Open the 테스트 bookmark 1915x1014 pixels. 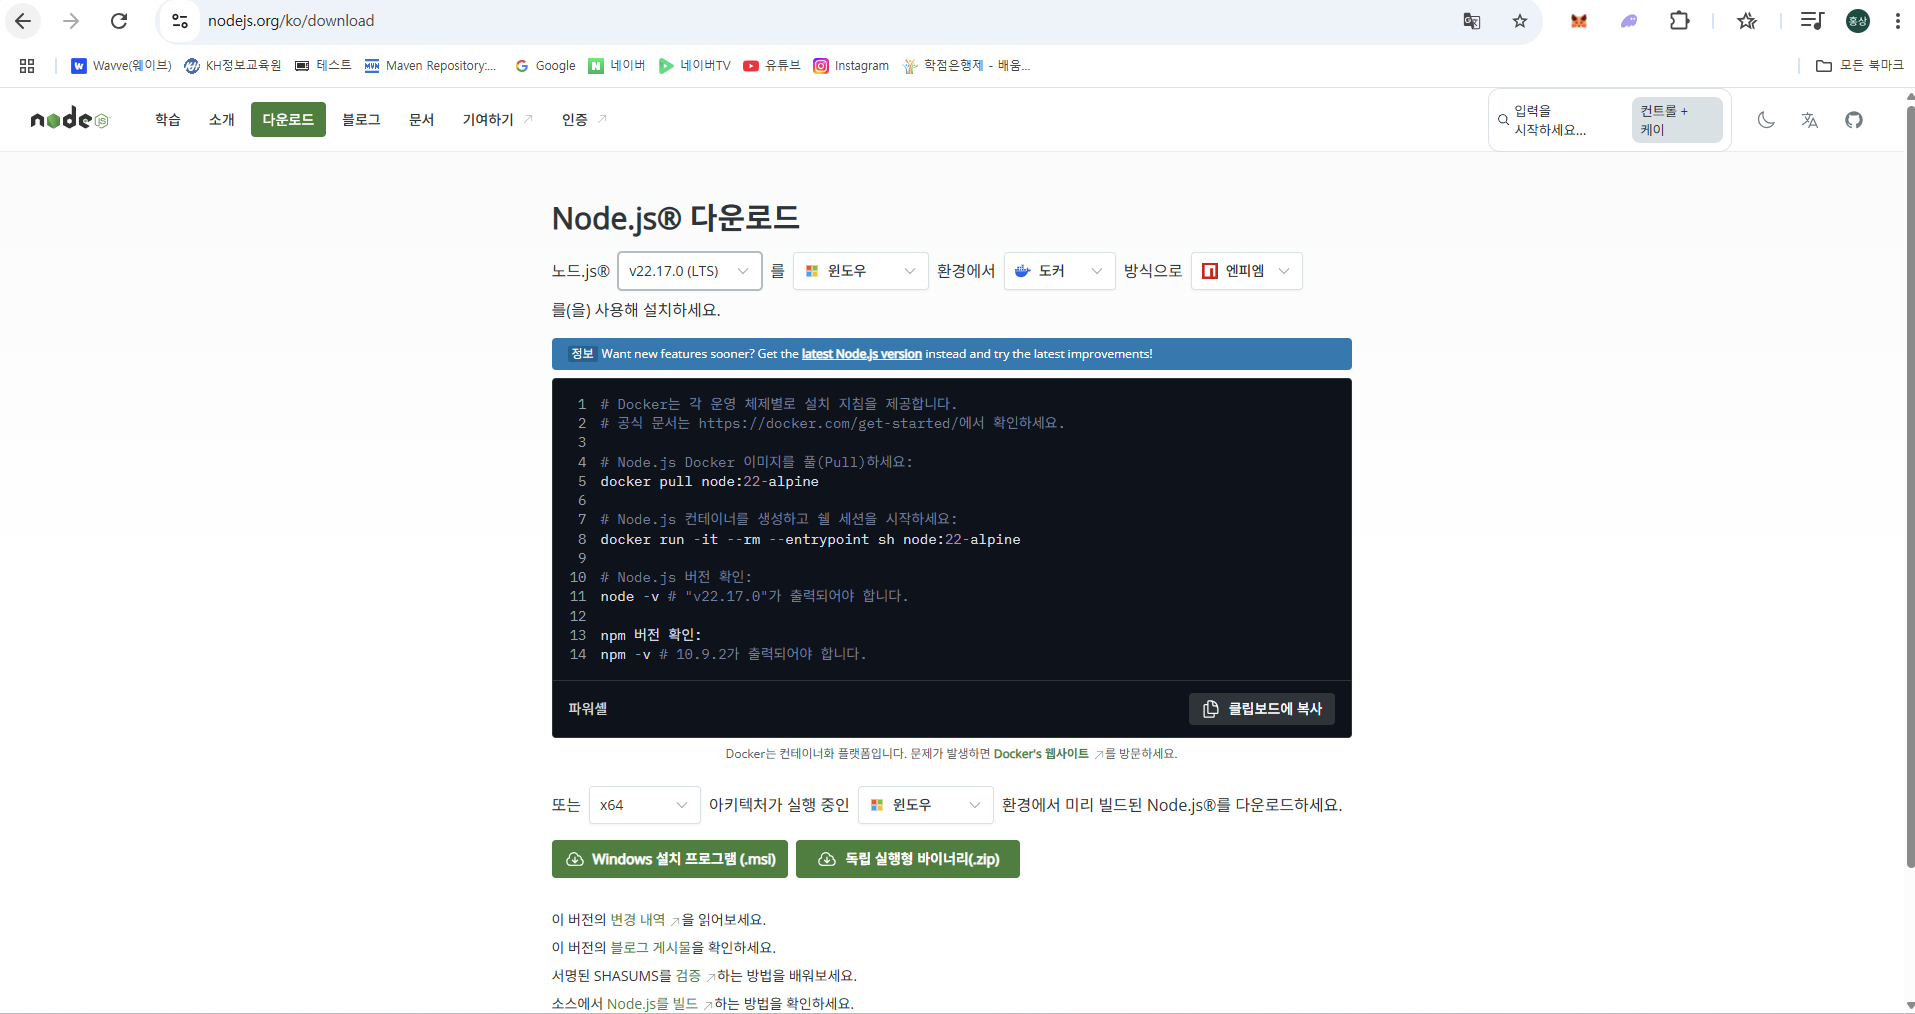323,66
